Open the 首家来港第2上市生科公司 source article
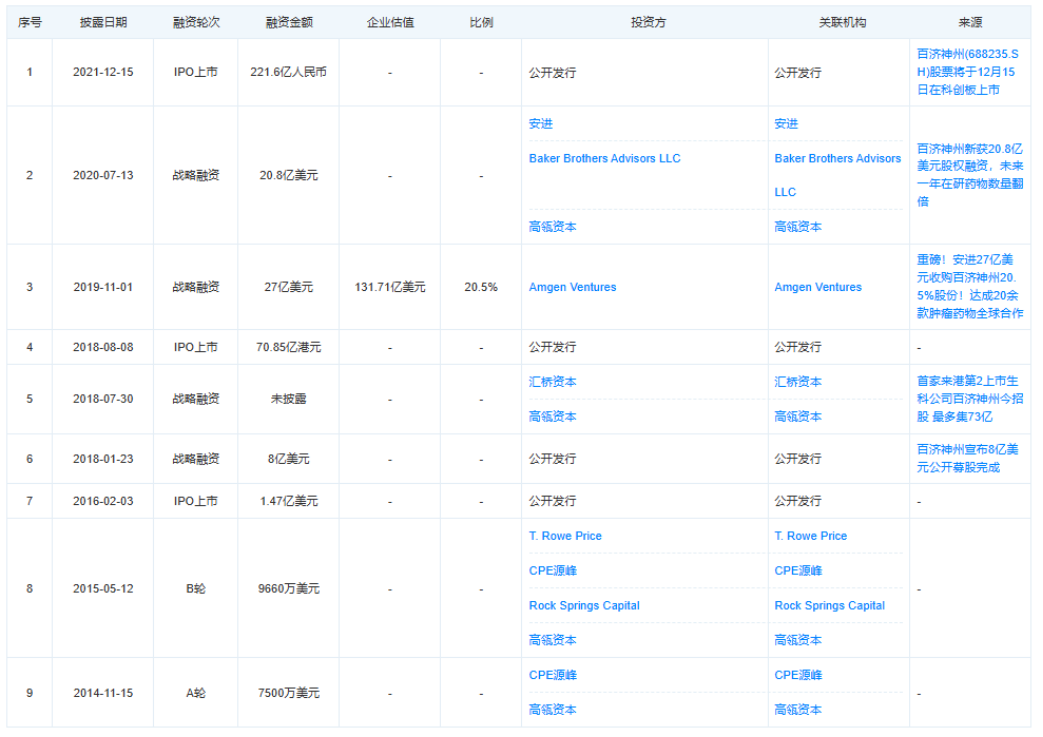1043x737 pixels. pyautogui.click(x=969, y=398)
